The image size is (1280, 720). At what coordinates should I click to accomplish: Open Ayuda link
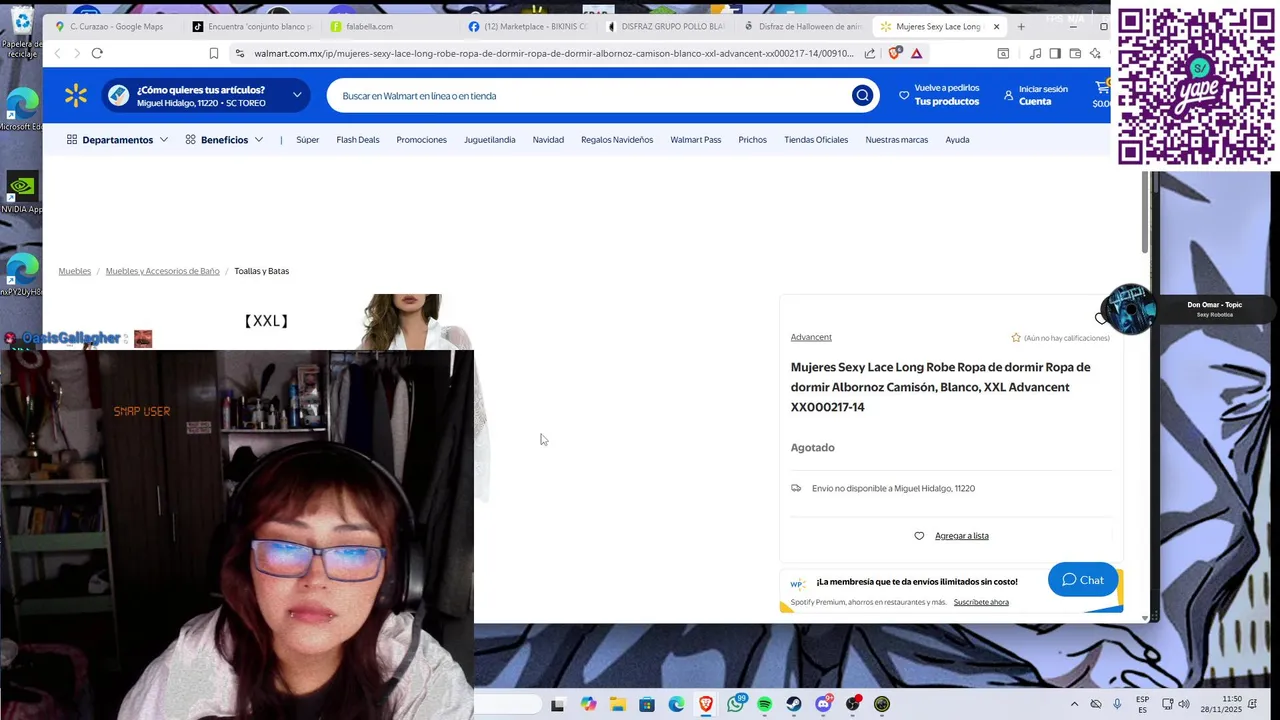pyautogui.click(x=957, y=140)
